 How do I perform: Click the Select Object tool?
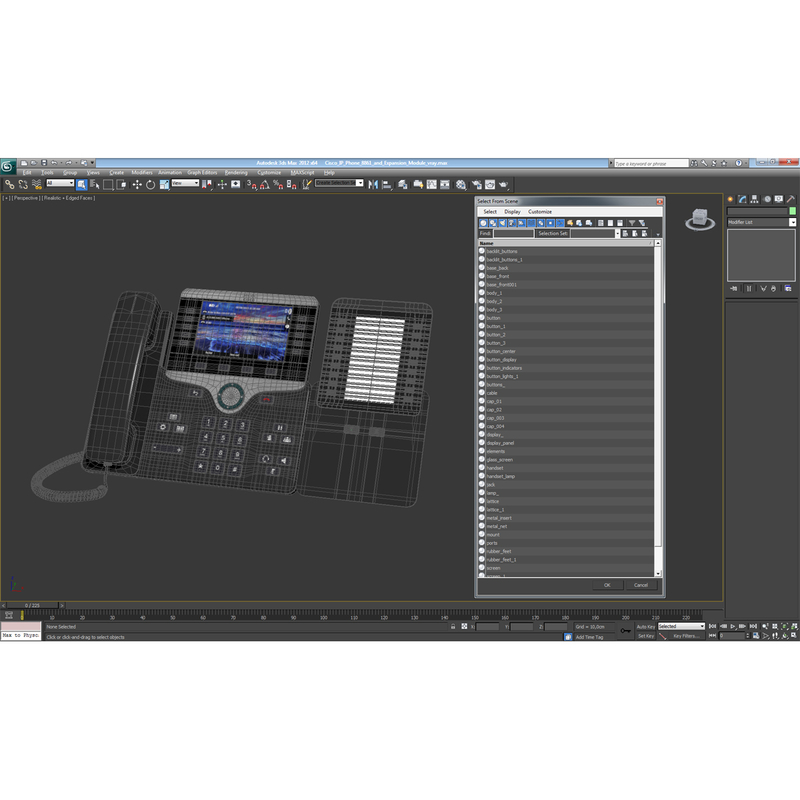click(82, 184)
